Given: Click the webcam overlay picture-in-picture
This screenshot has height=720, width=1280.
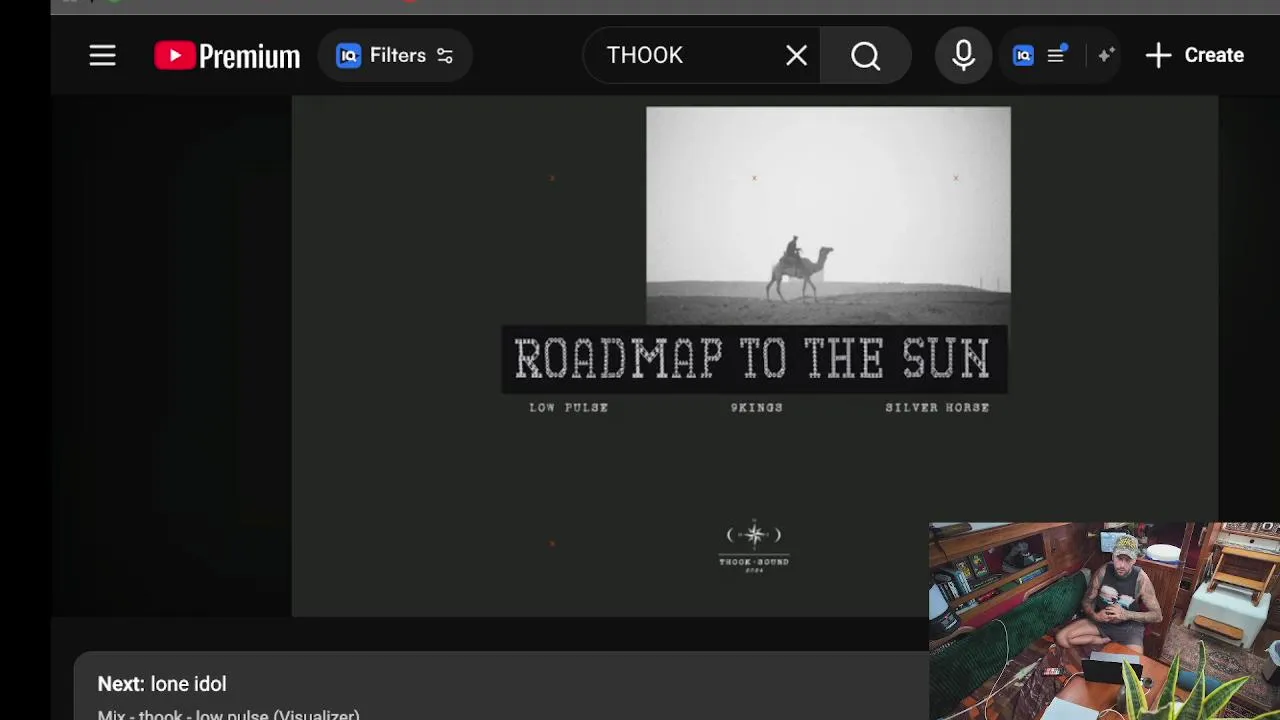Looking at the screenshot, I should pyautogui.click(x=1104, y=621).
